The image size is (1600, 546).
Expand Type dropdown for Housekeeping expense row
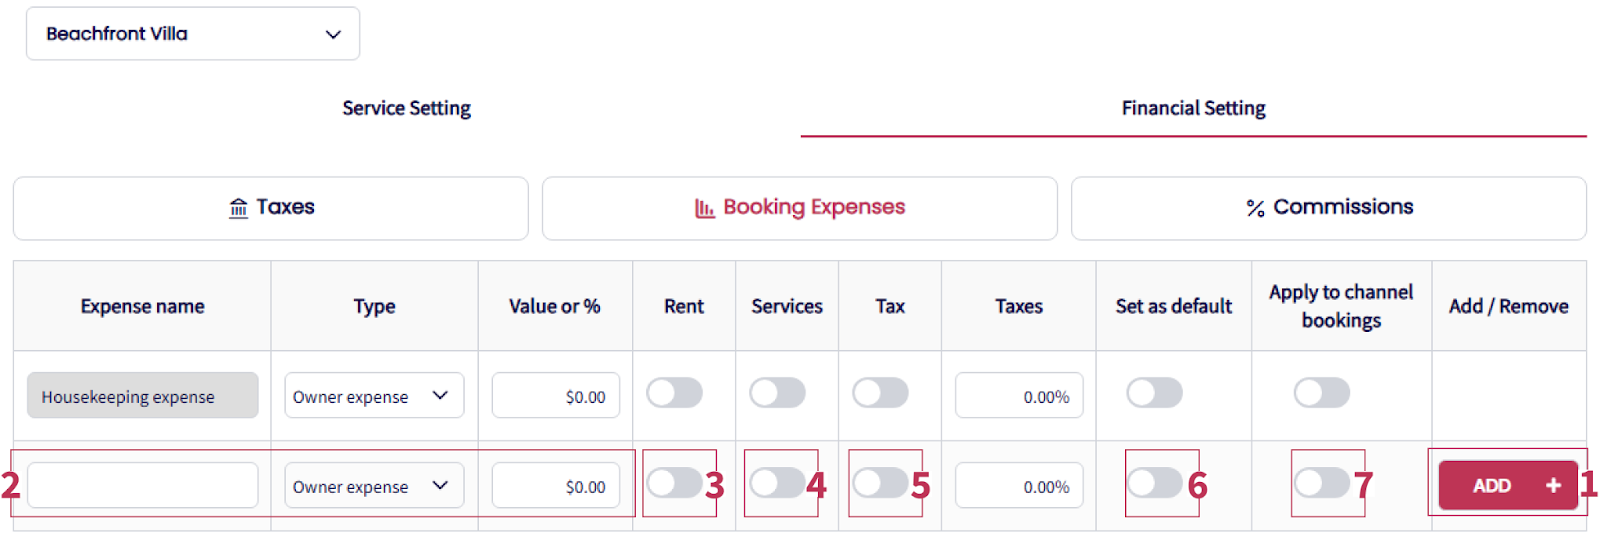pos(373,396)
